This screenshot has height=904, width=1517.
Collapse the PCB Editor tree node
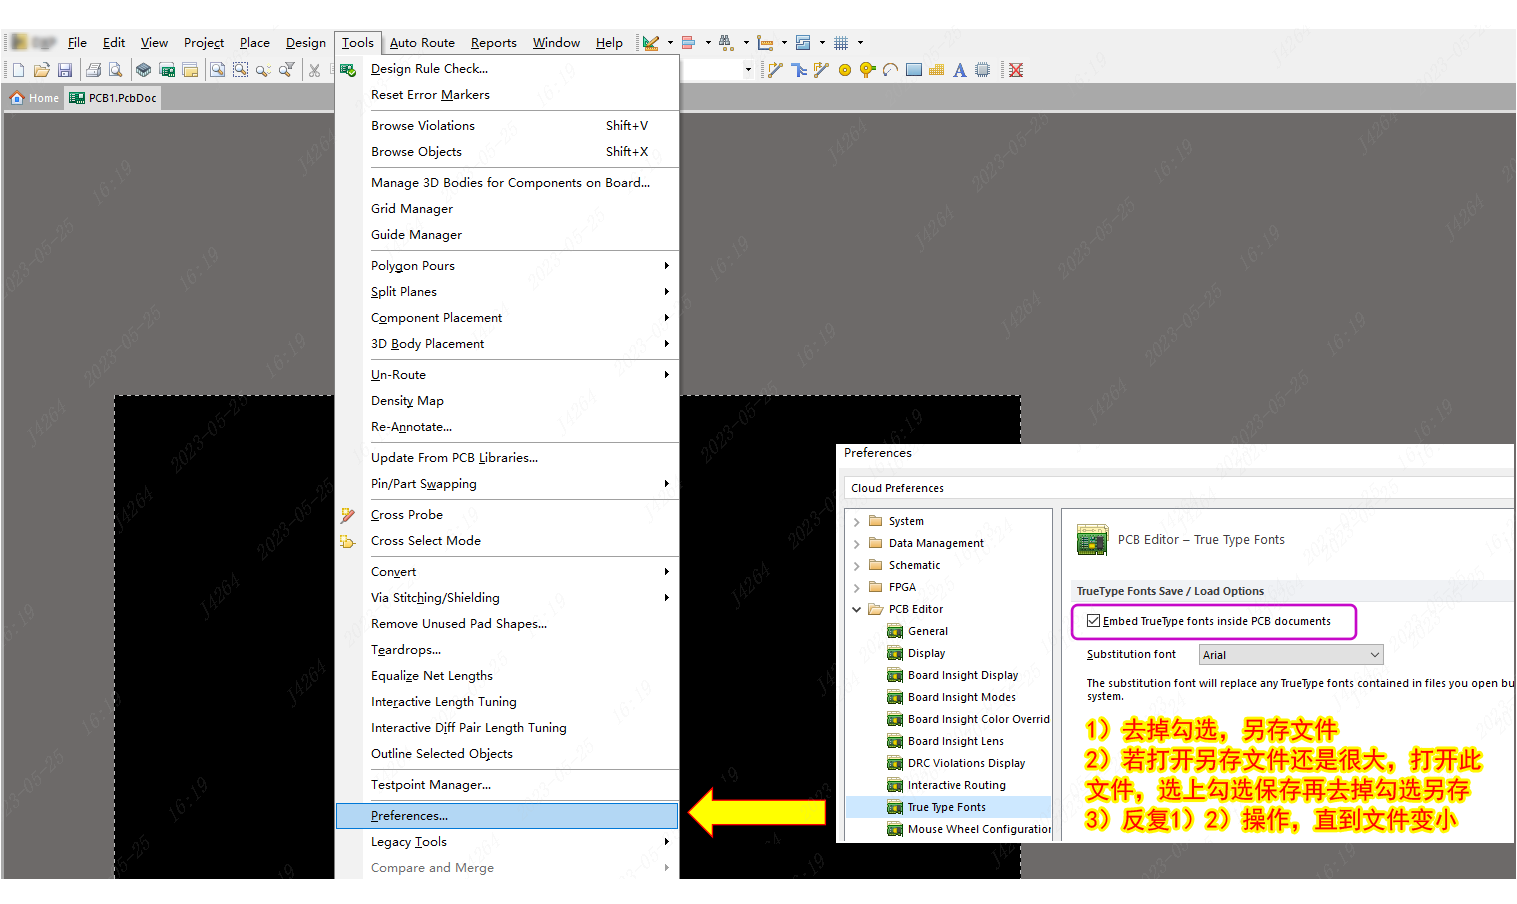(x=857, y=609)
